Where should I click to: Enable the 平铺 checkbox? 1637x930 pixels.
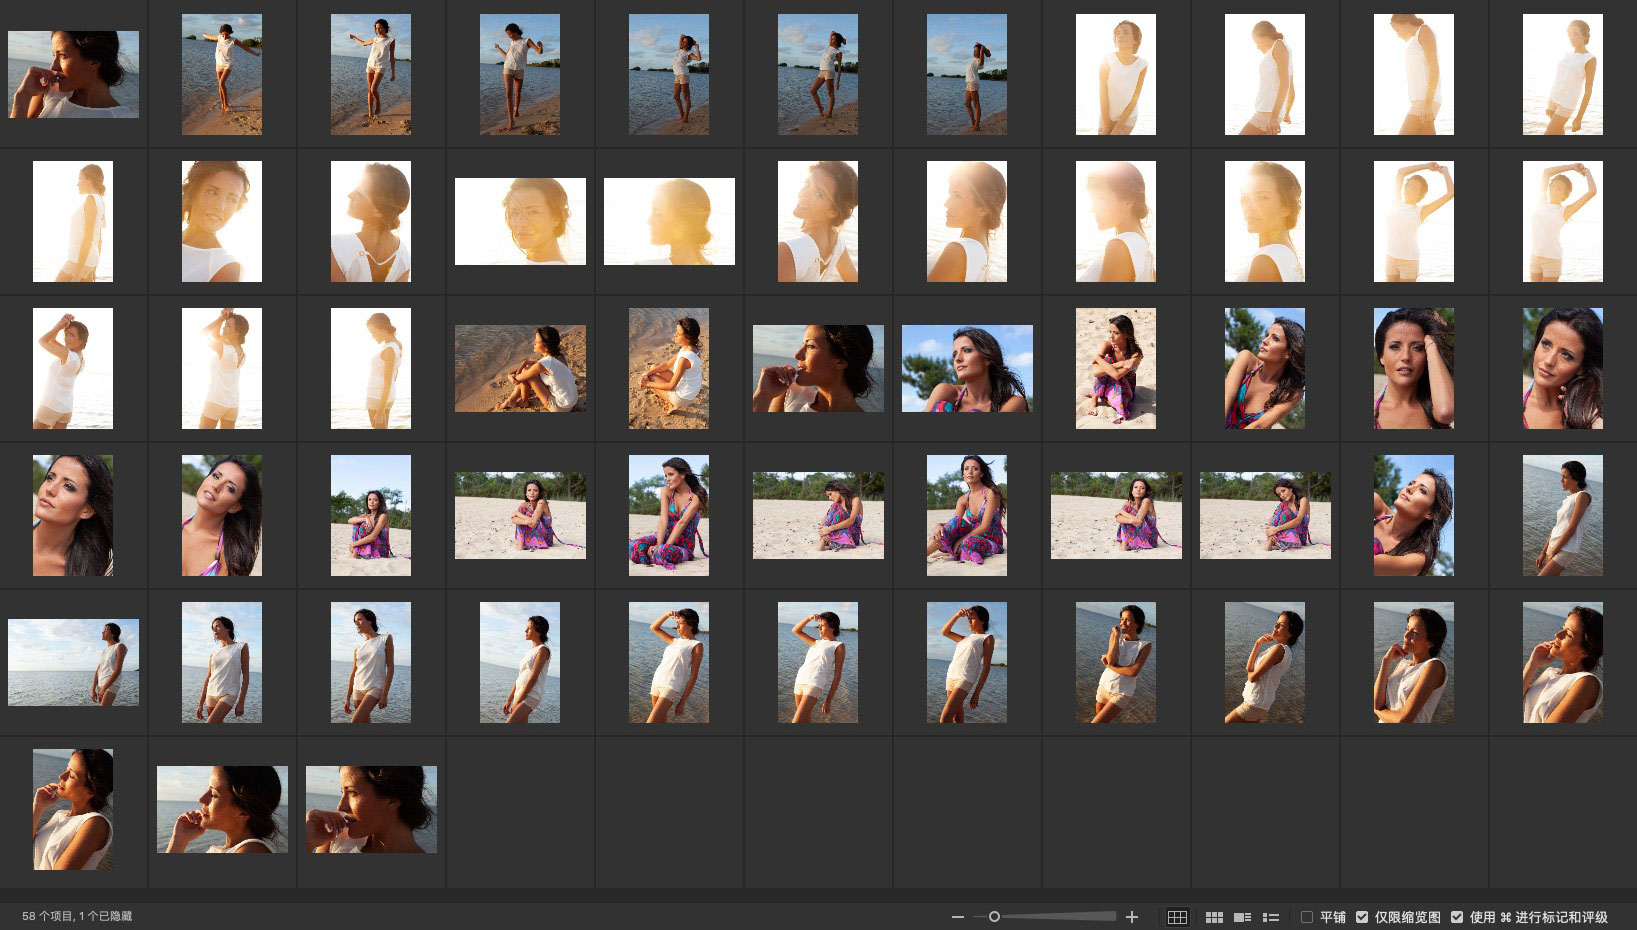pyautogui.click(x=1307, y=917)
